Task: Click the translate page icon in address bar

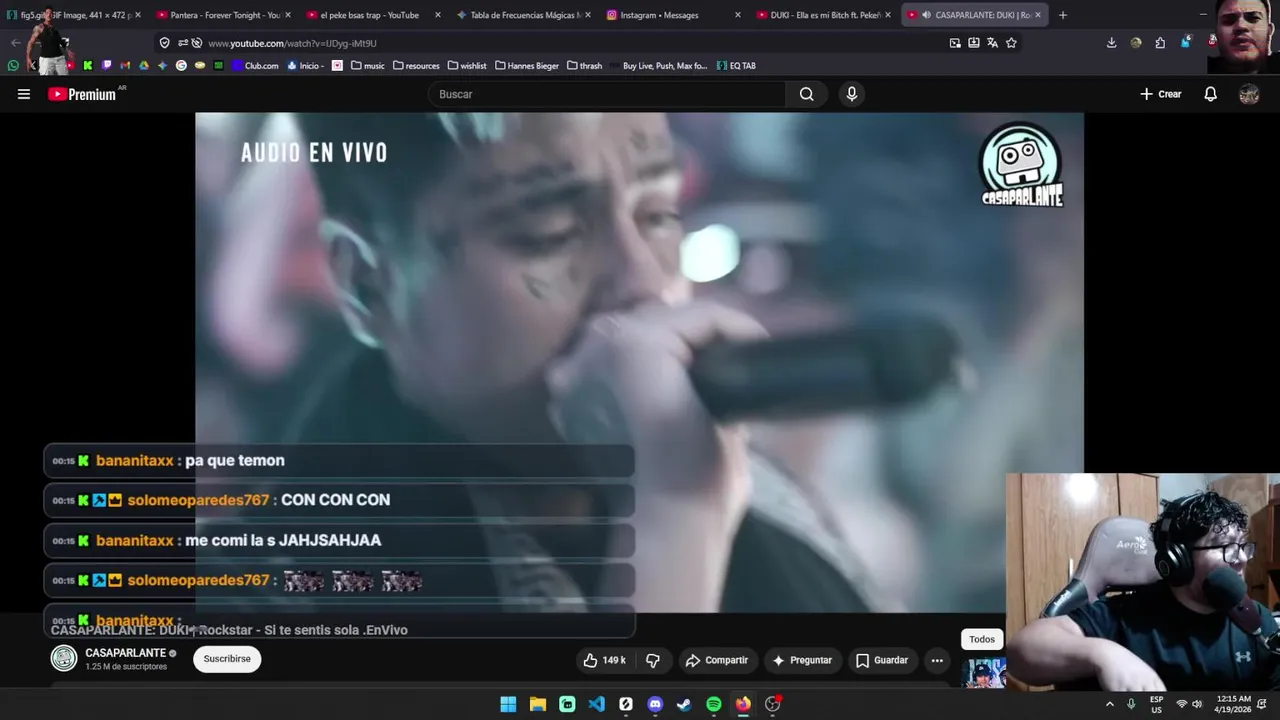Action: pos(992,43)
